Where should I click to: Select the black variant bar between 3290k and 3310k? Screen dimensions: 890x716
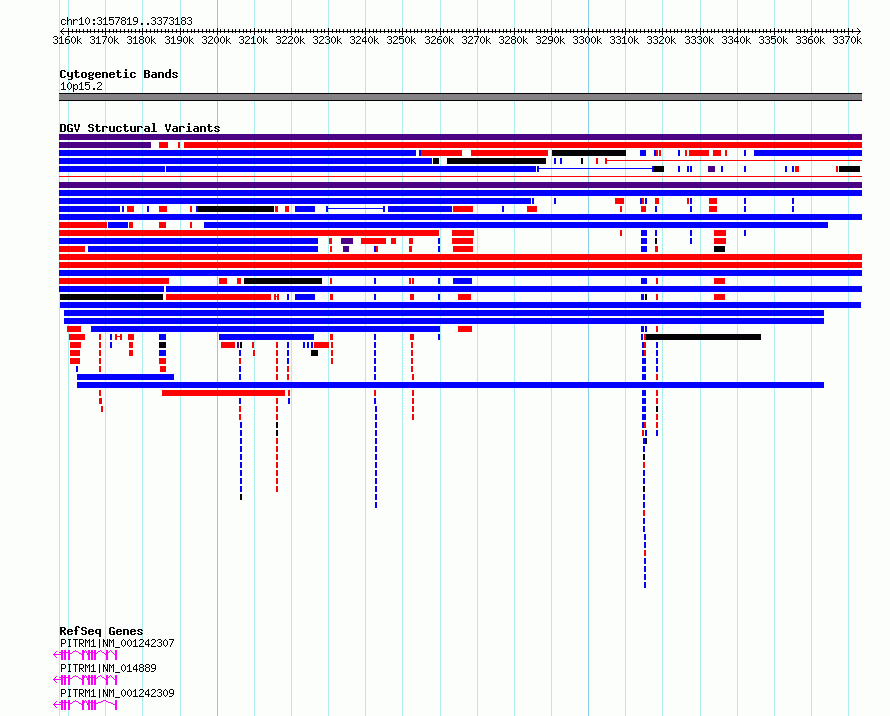(x=589, y=153)
